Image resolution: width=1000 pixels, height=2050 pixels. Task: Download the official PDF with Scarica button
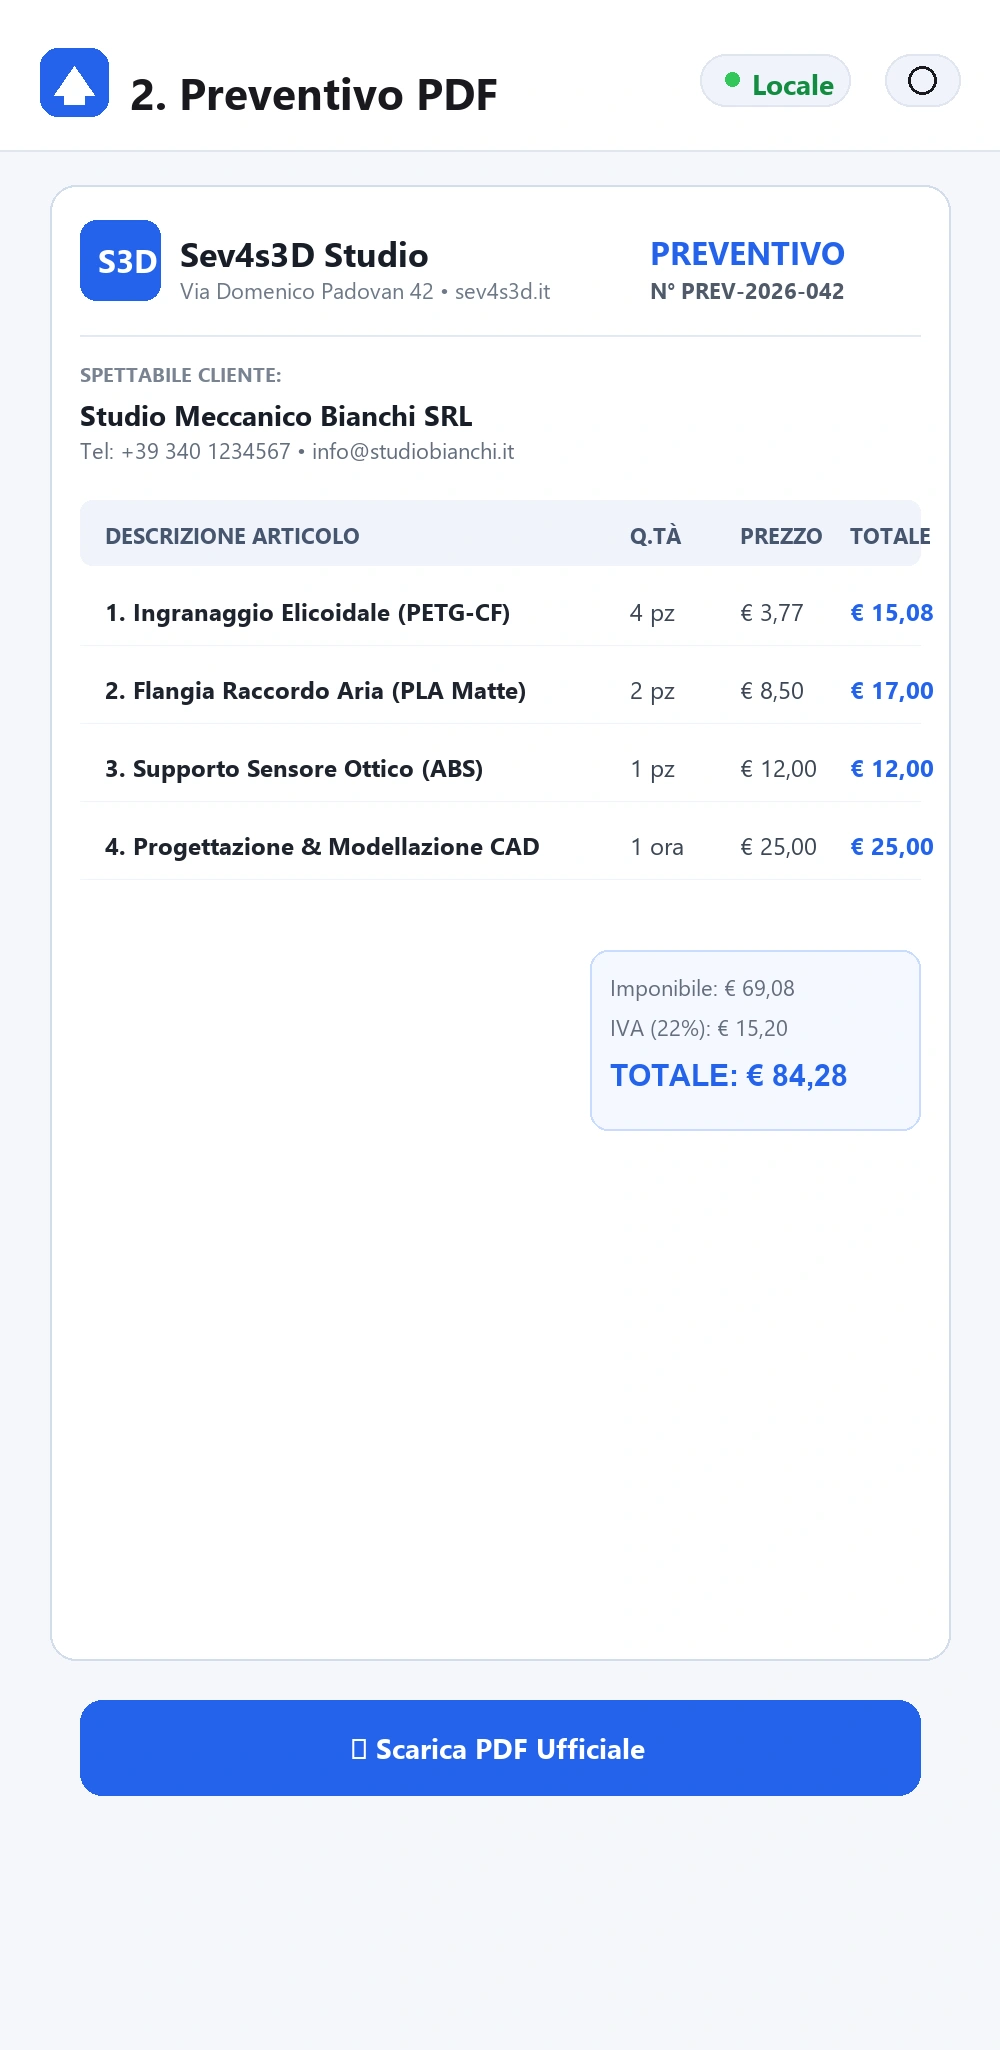500,1748
